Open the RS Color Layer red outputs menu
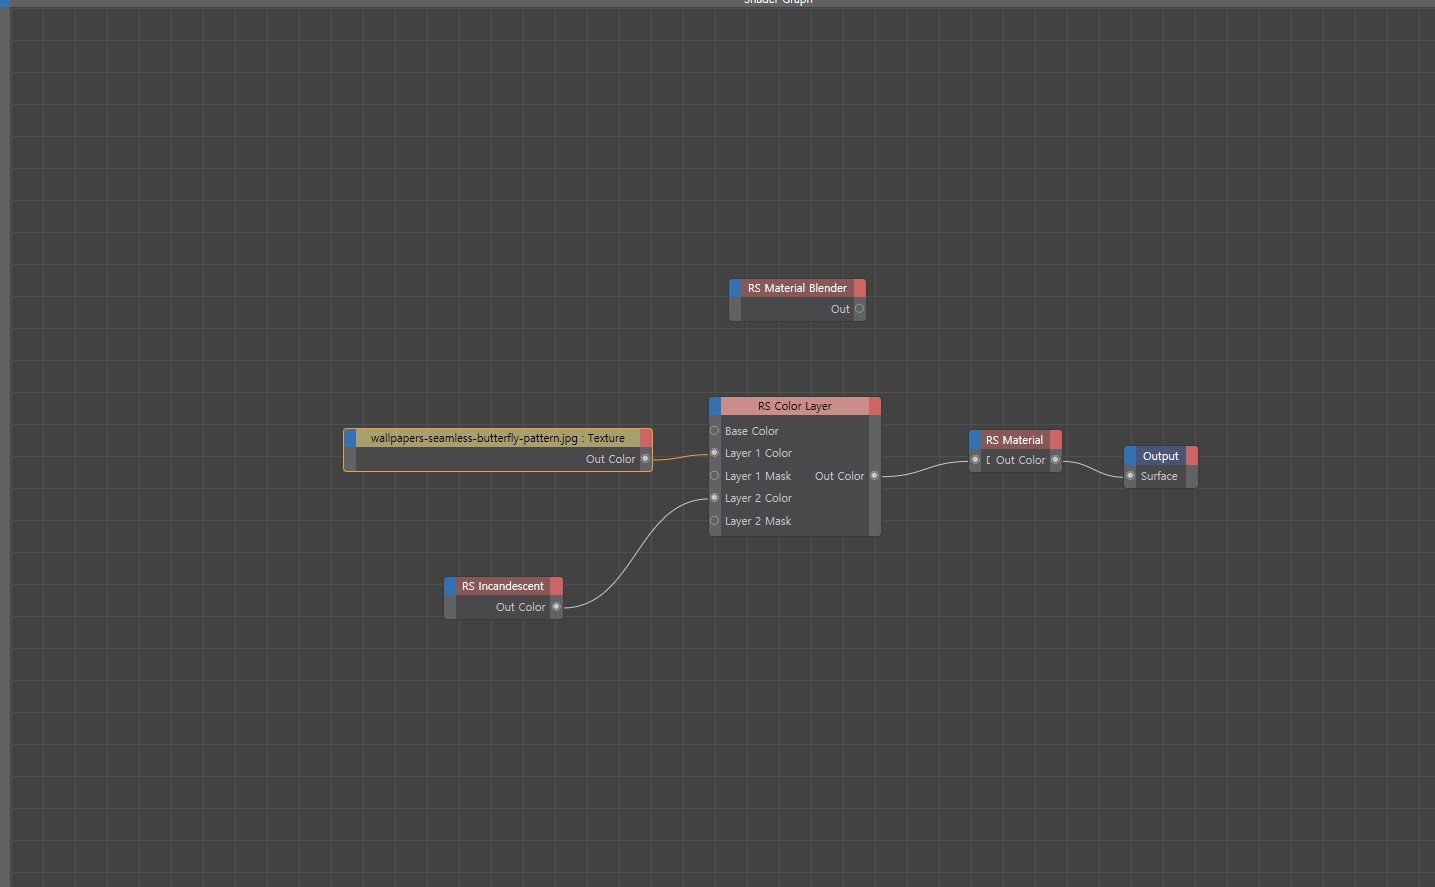Viewport: 1435px width, 887px height. click(875, 406)
